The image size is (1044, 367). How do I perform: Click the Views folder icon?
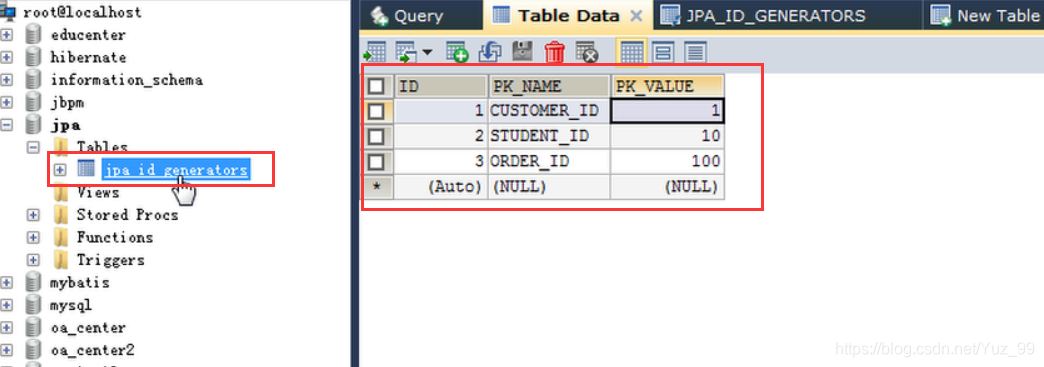61,192
